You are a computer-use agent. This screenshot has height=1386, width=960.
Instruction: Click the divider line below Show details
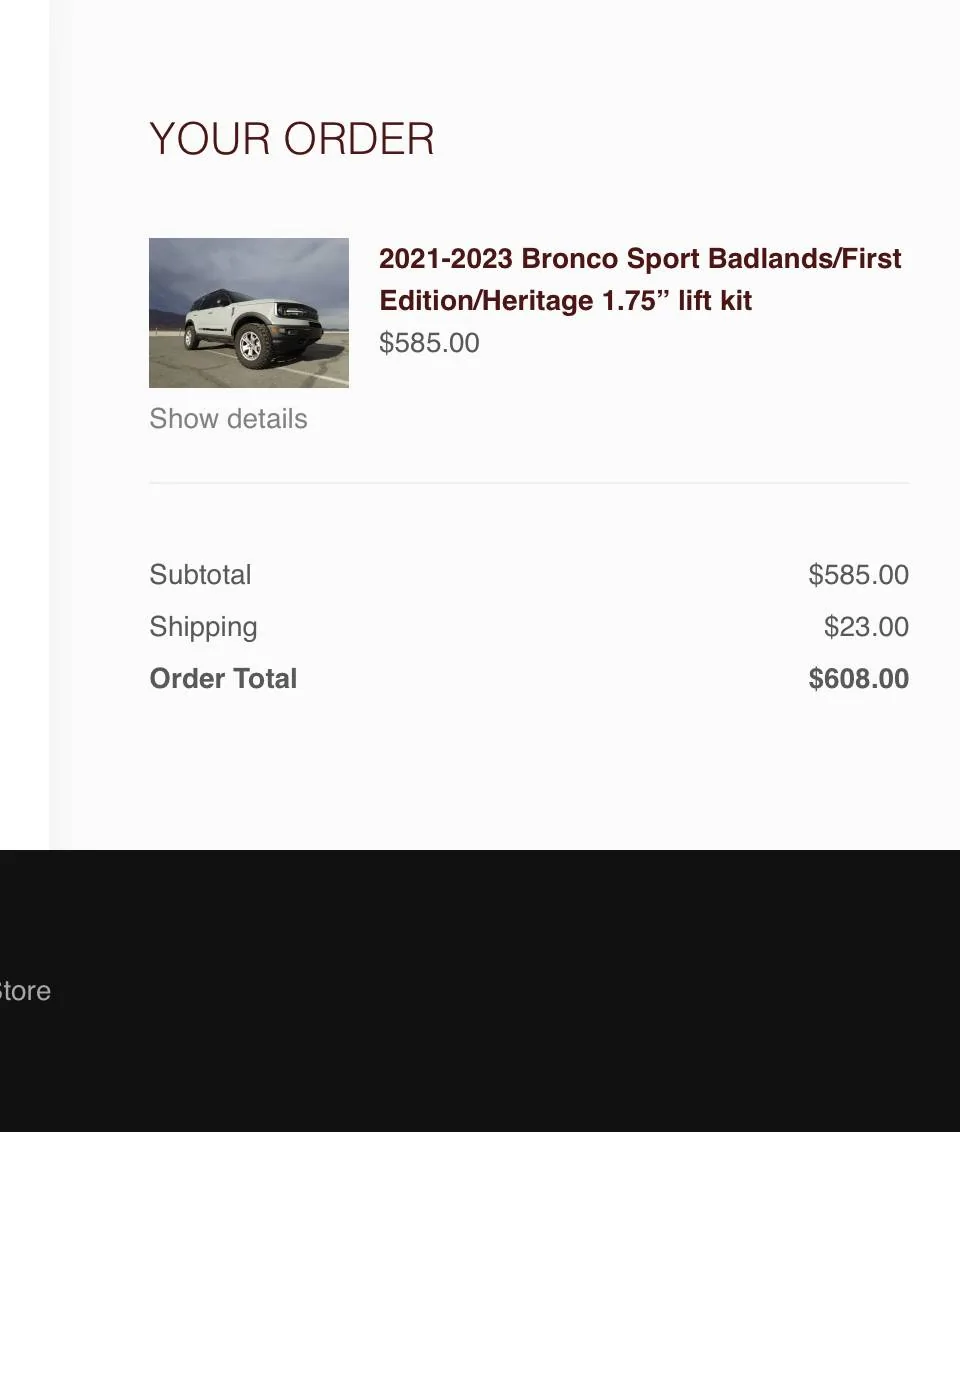coord(529,483)
